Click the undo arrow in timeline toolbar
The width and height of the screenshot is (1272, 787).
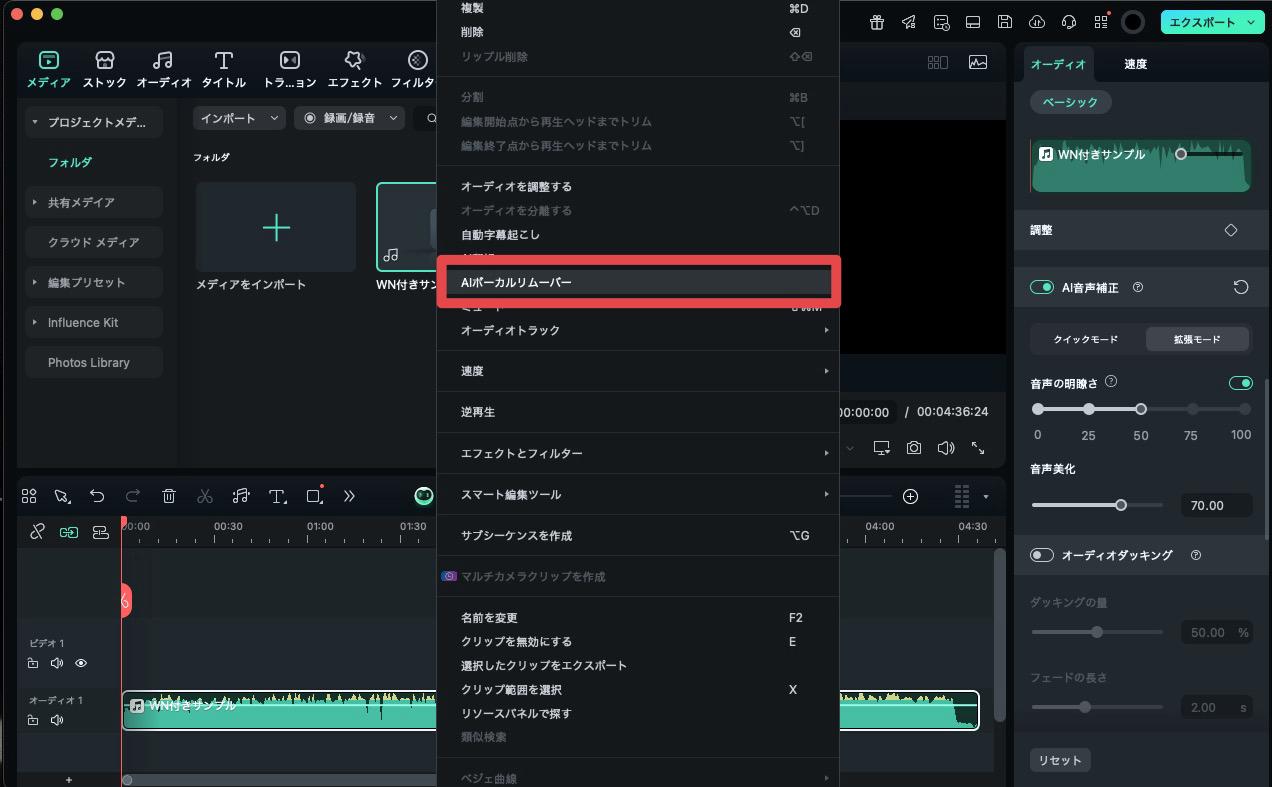click(x=97, y=496)
